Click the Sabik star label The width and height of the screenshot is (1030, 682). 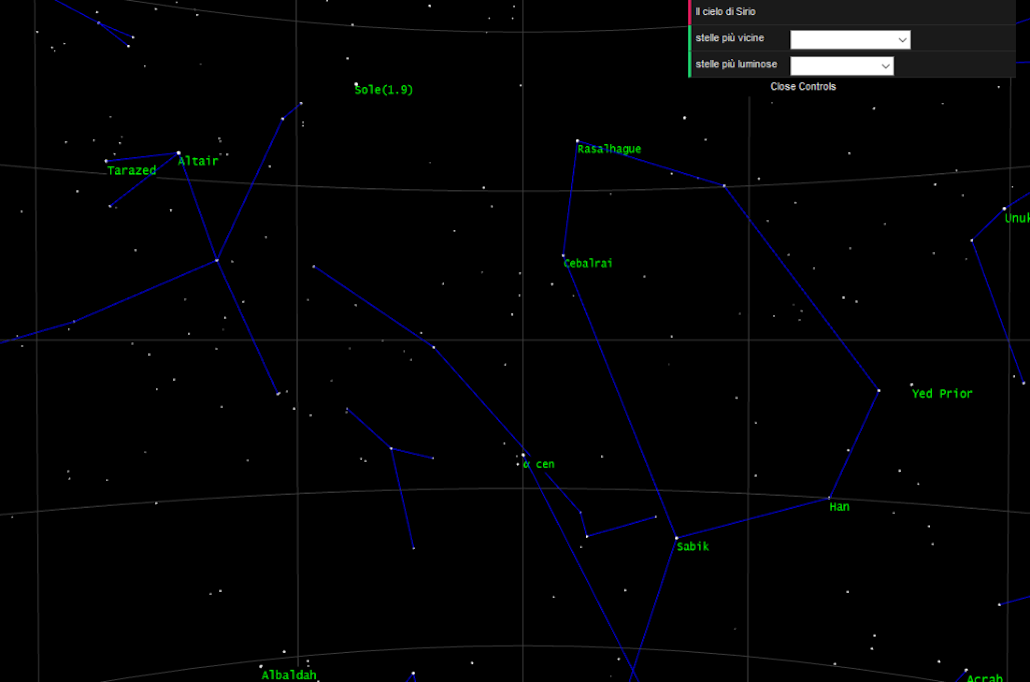(x=692, y=547)
